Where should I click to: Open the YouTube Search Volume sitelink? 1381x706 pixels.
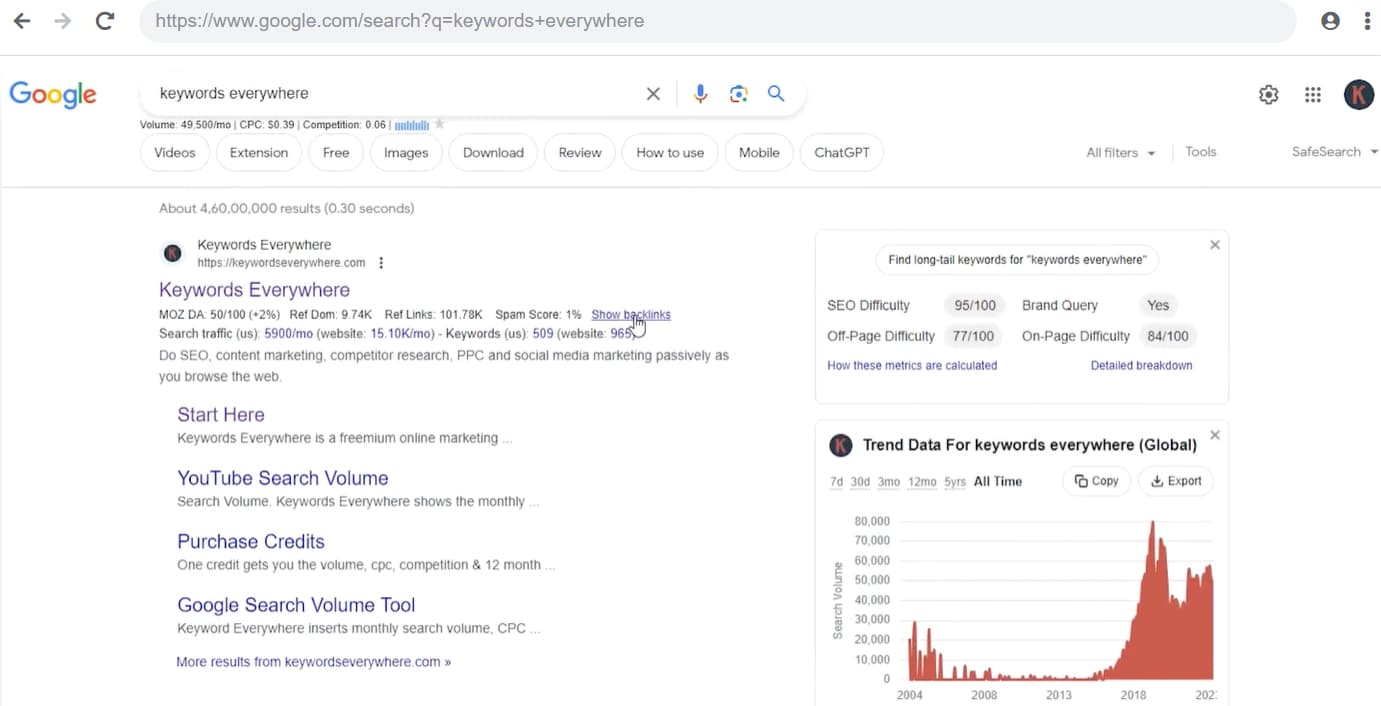click(x=283, y=478)
